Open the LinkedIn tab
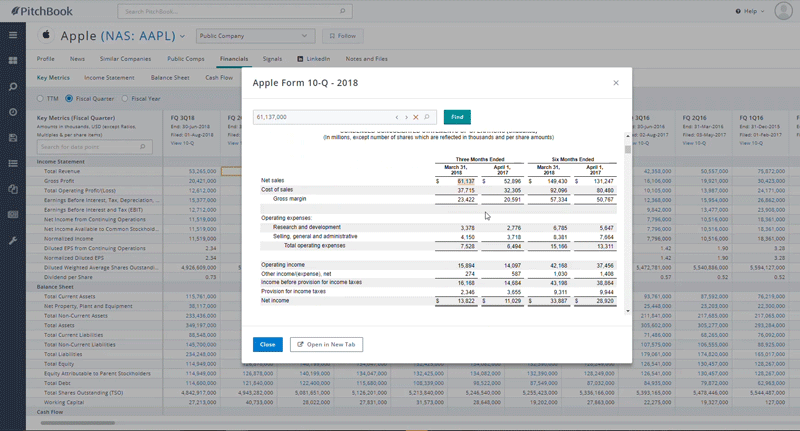This screenshot has width=800, height=431. pos(314,59)
